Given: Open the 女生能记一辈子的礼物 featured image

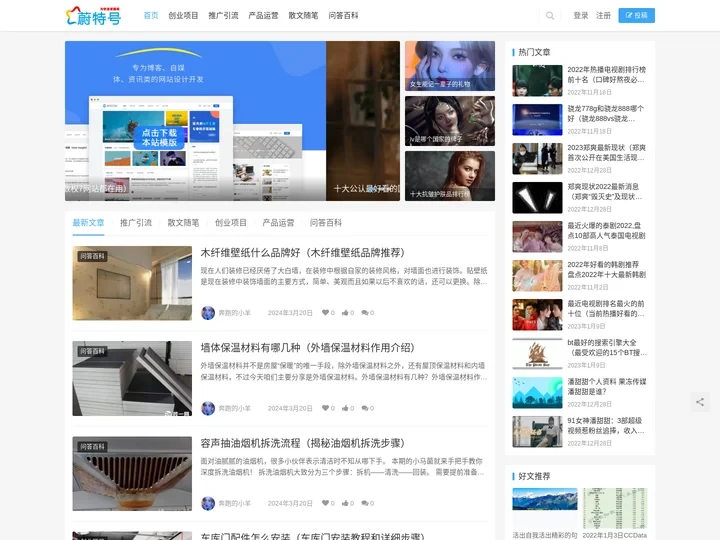Looking at the screenshot, I should click(x=450, y=66).
